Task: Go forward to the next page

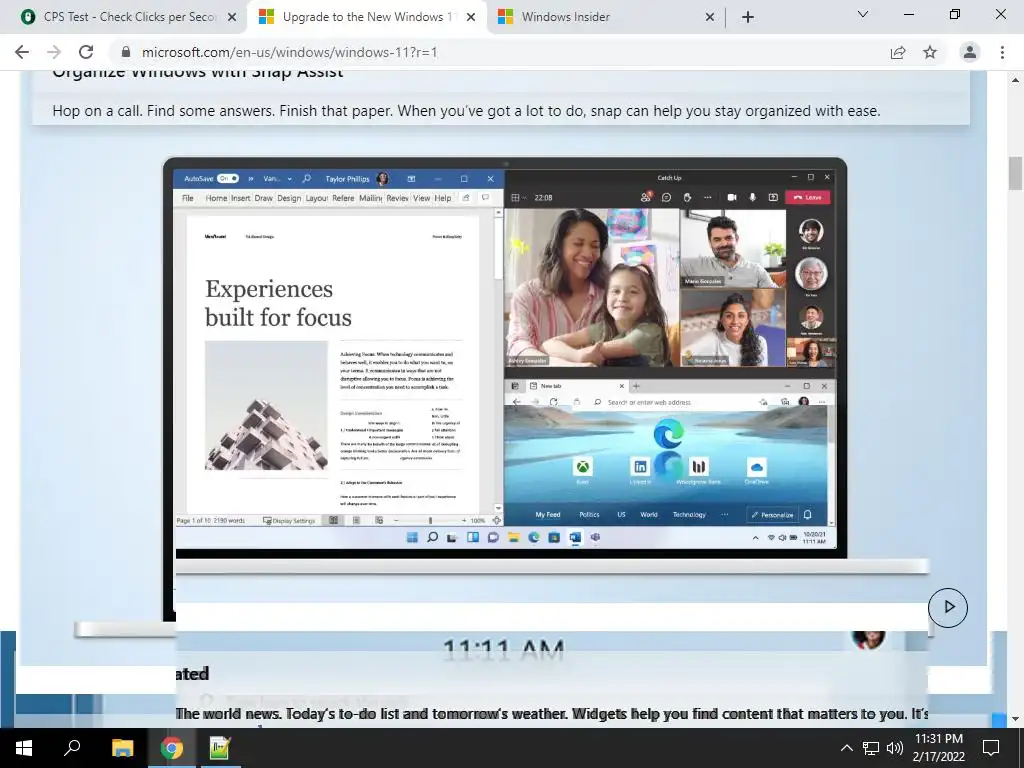Action: coord(54,52)
